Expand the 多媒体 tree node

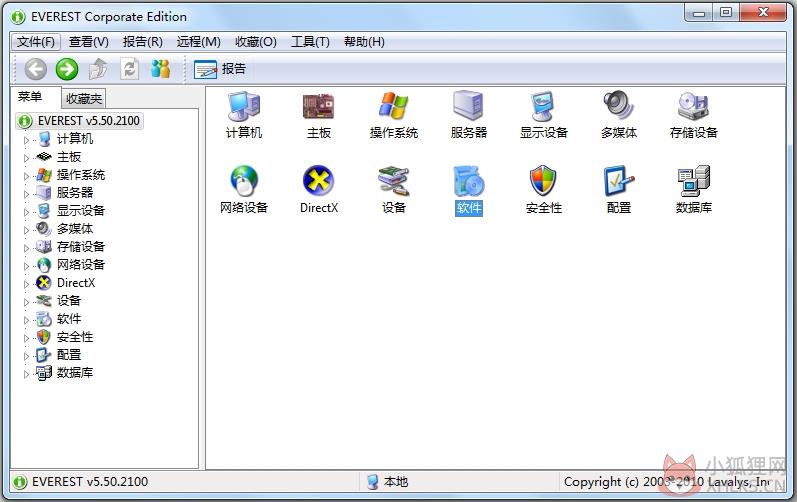26,230
